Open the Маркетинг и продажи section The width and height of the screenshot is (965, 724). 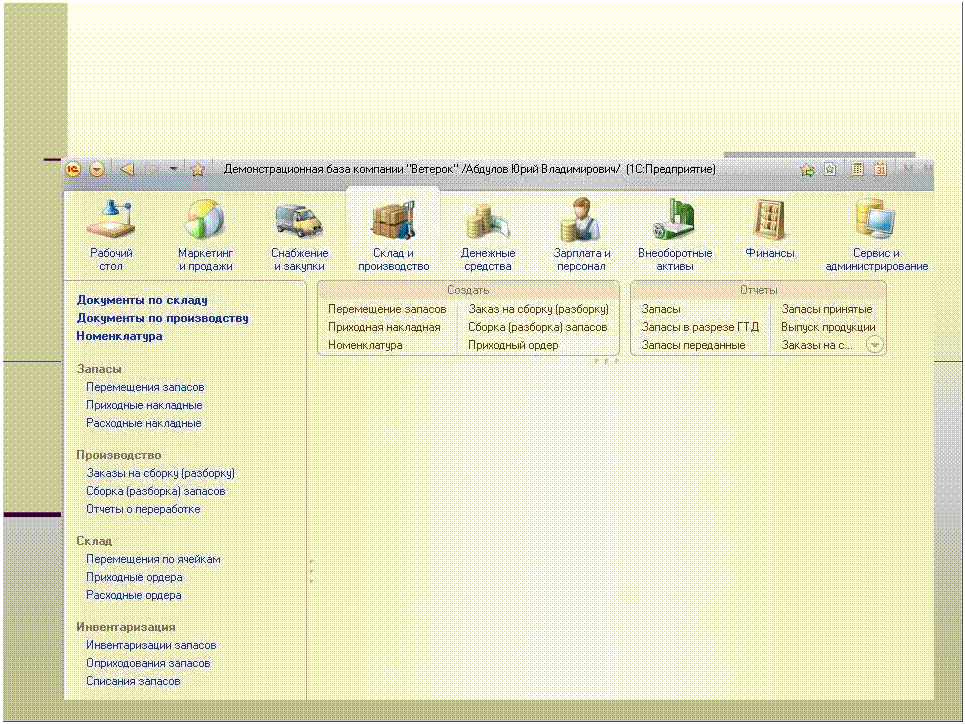tap(206, 235)
